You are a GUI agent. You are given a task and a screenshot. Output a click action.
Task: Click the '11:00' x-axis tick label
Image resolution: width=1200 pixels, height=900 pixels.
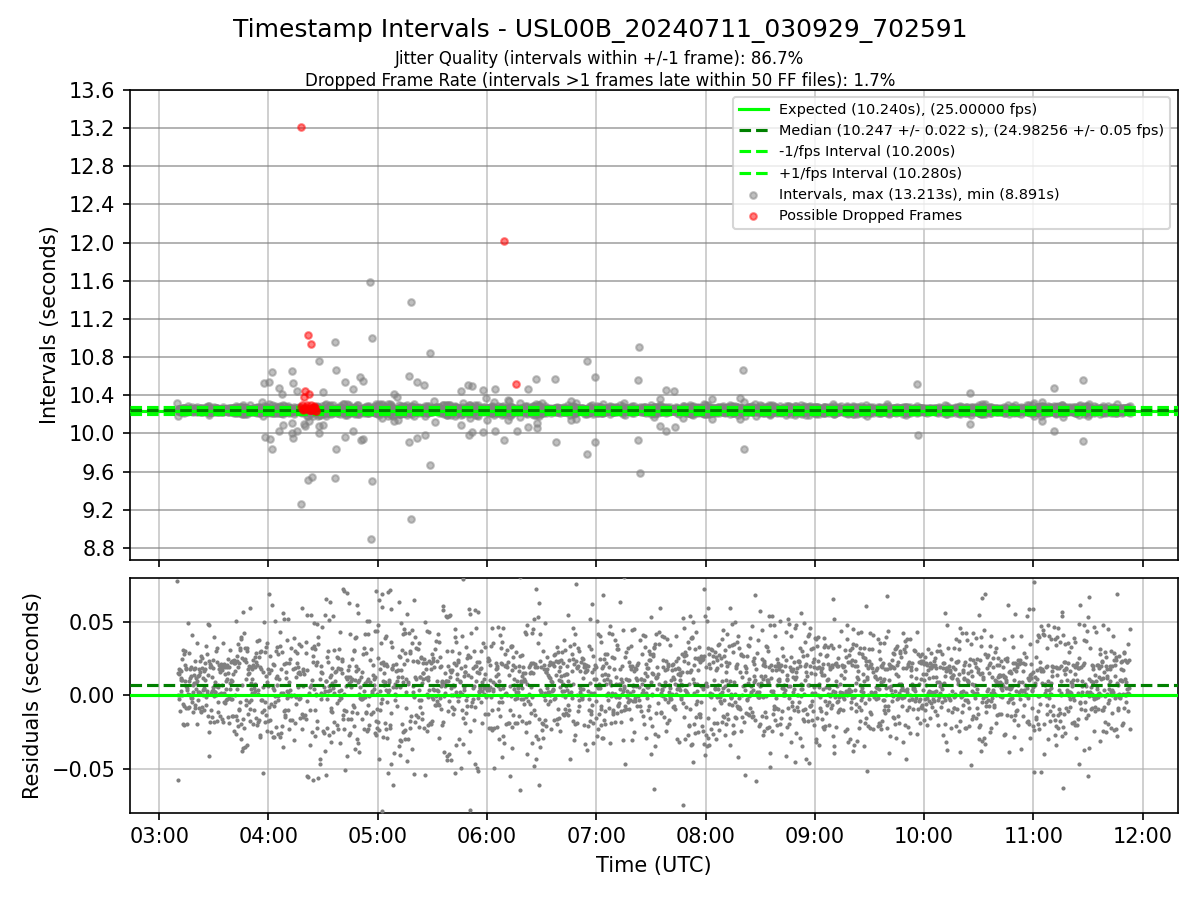coord(1033,834)
